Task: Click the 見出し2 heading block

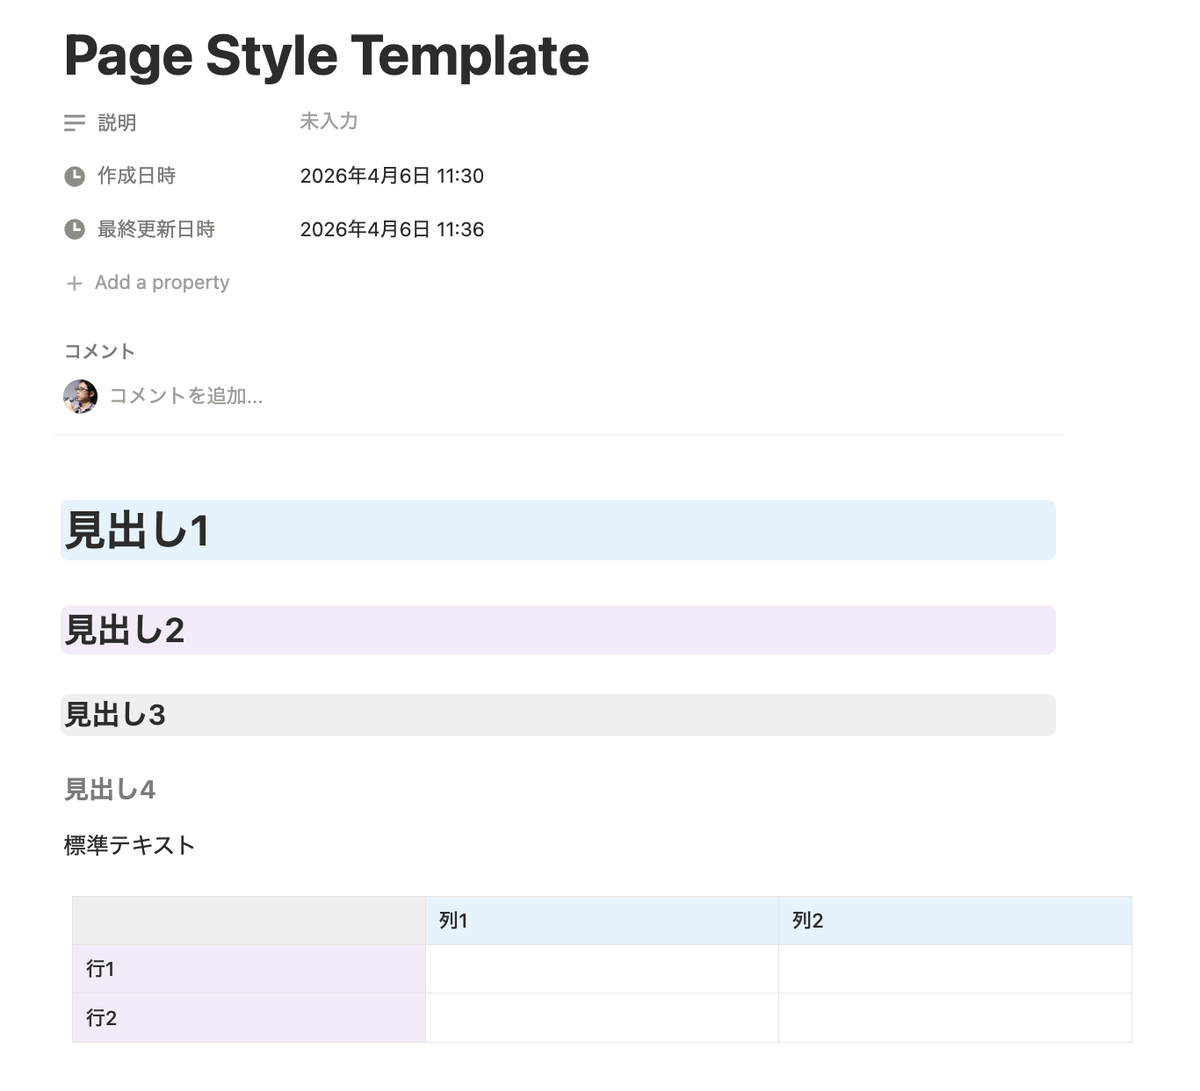Action: pyautogui.click(x=558, y=630)
